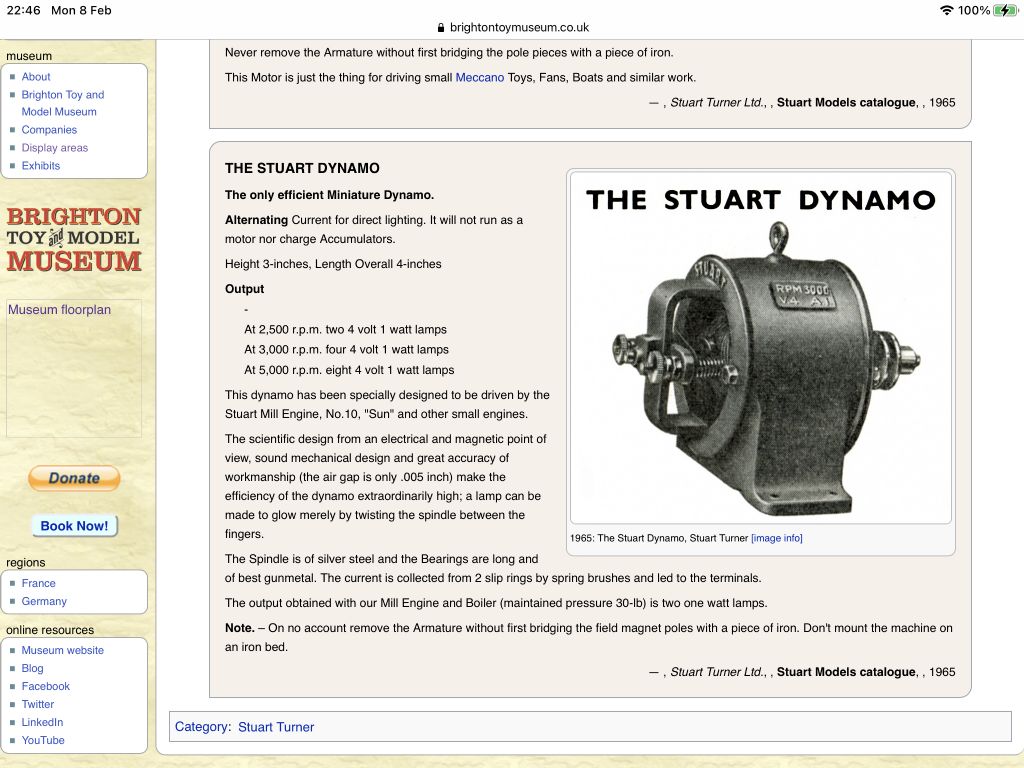Open Brighton Toy and Model Museum link
1024x768 pixels.
[x=63, y=103]
